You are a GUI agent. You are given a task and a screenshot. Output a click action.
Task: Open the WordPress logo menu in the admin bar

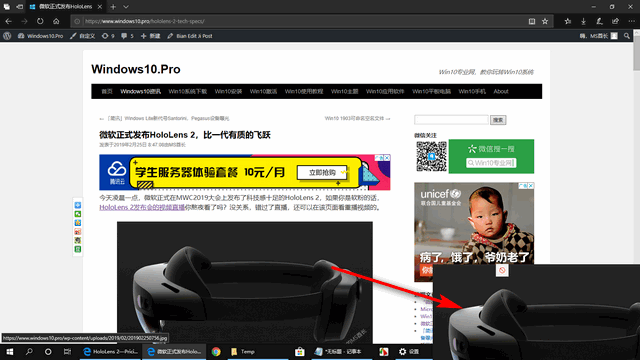click(7, 36)
